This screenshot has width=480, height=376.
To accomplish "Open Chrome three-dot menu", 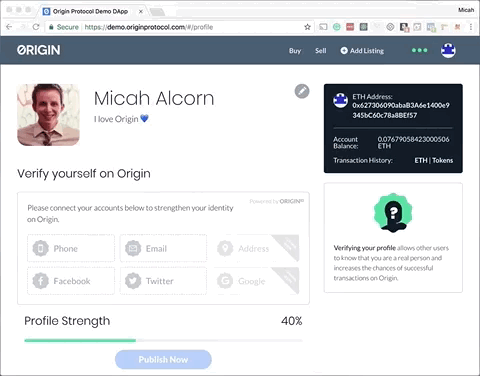I will [x=471, y=27].
